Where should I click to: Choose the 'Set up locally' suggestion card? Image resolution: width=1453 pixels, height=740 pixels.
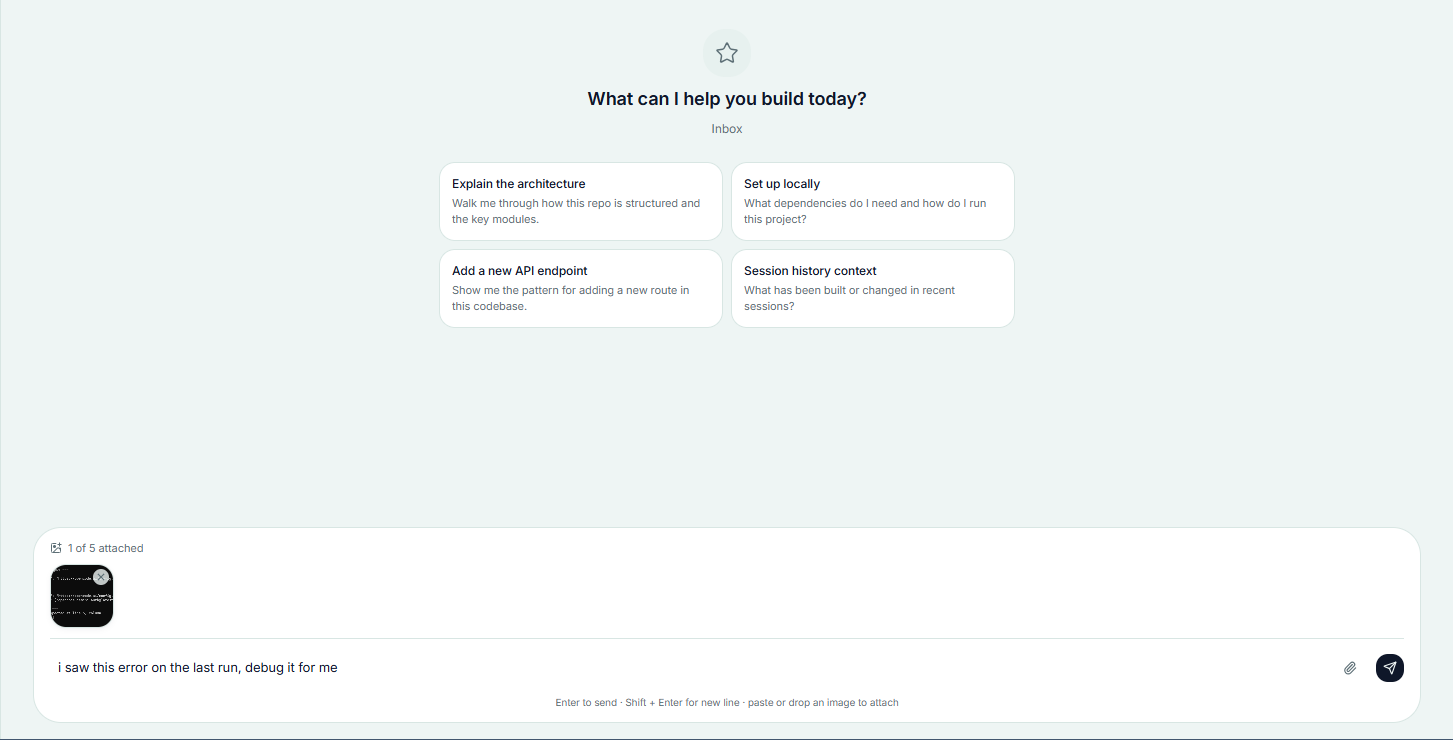pyautogui.click(x=873, y=201)
